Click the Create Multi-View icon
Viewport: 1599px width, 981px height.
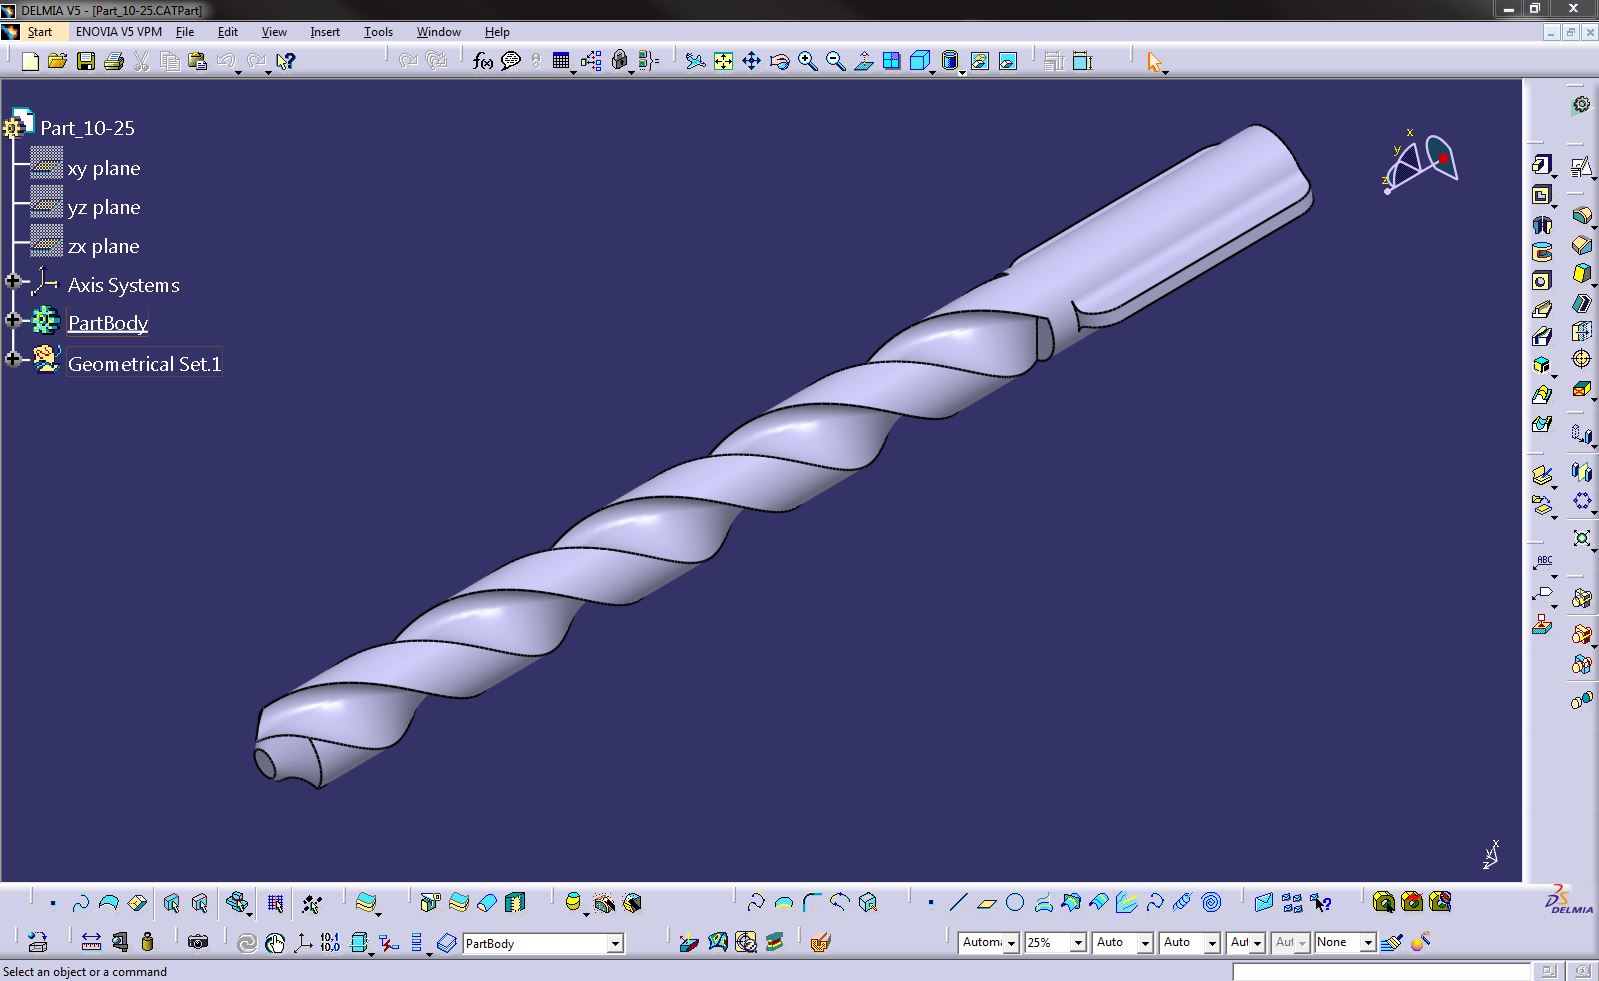click(891, 62)
